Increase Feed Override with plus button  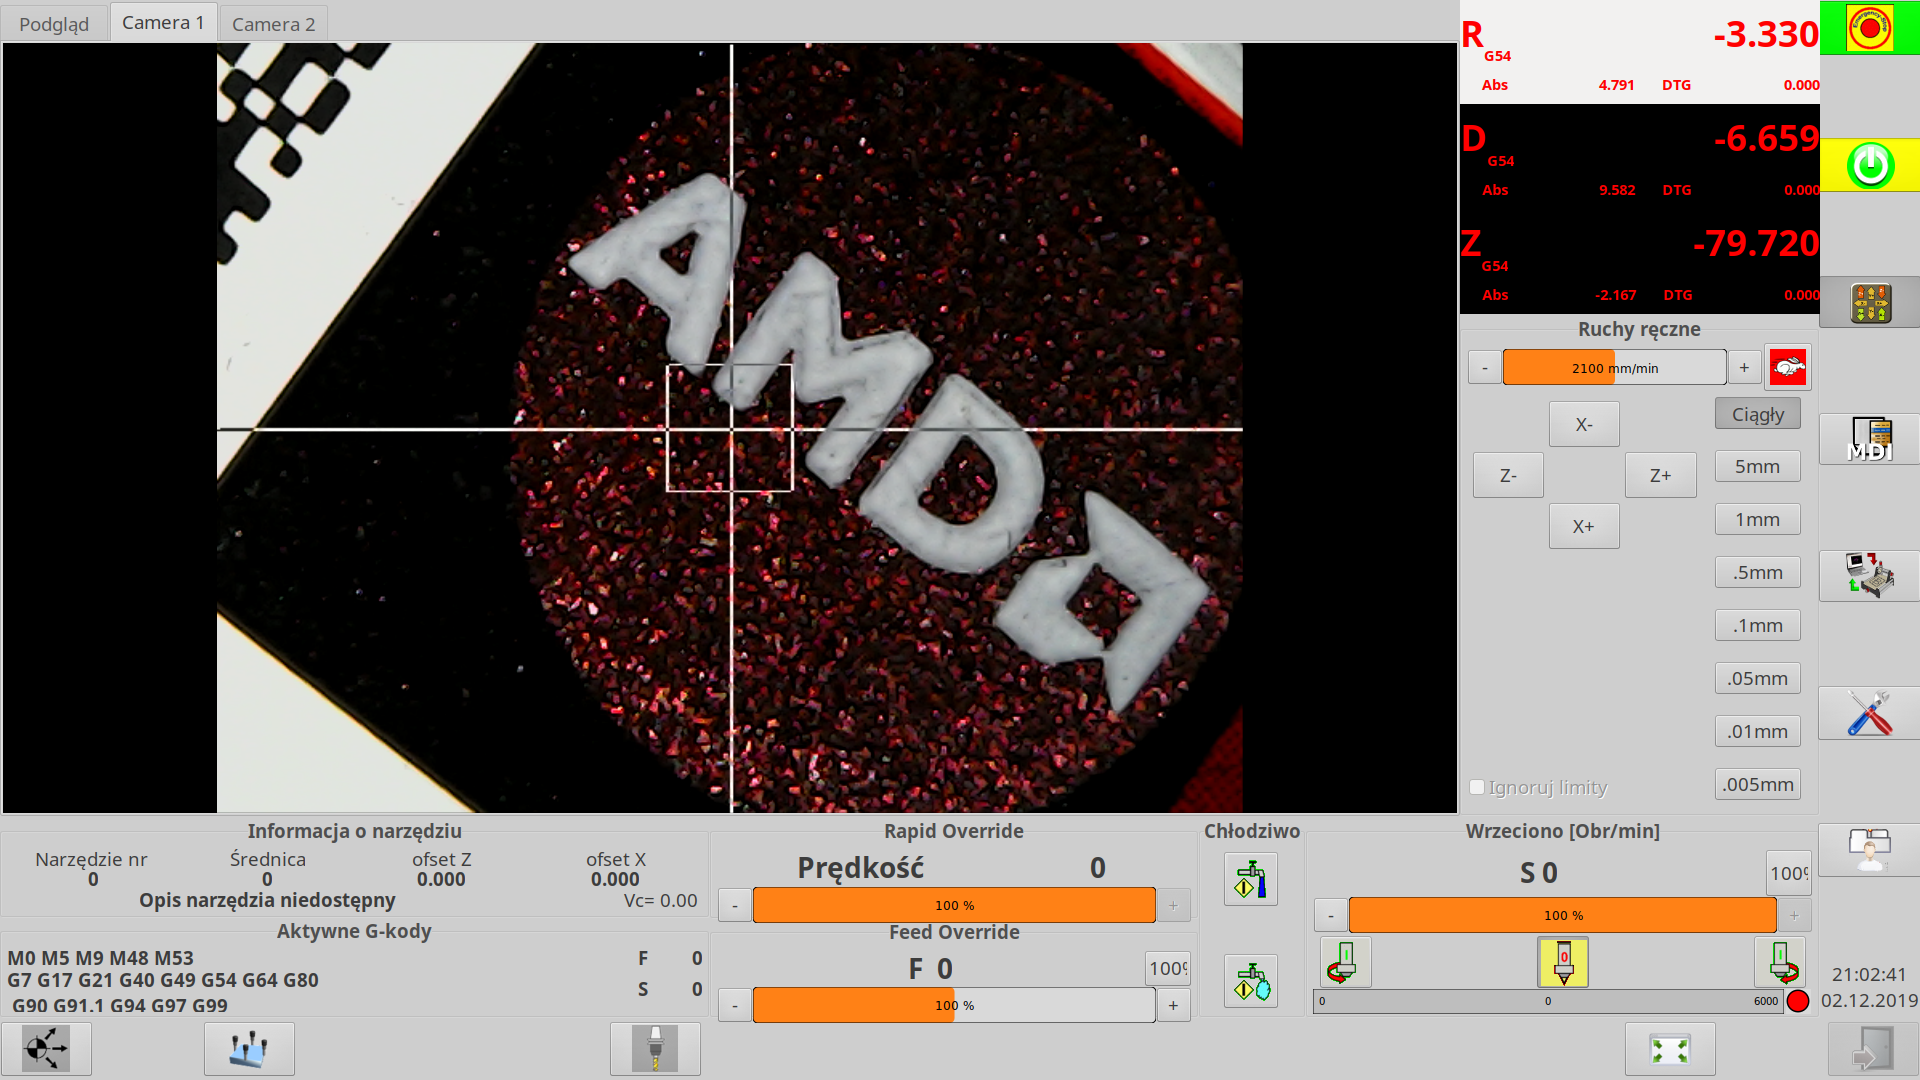pos(1173,1006)
